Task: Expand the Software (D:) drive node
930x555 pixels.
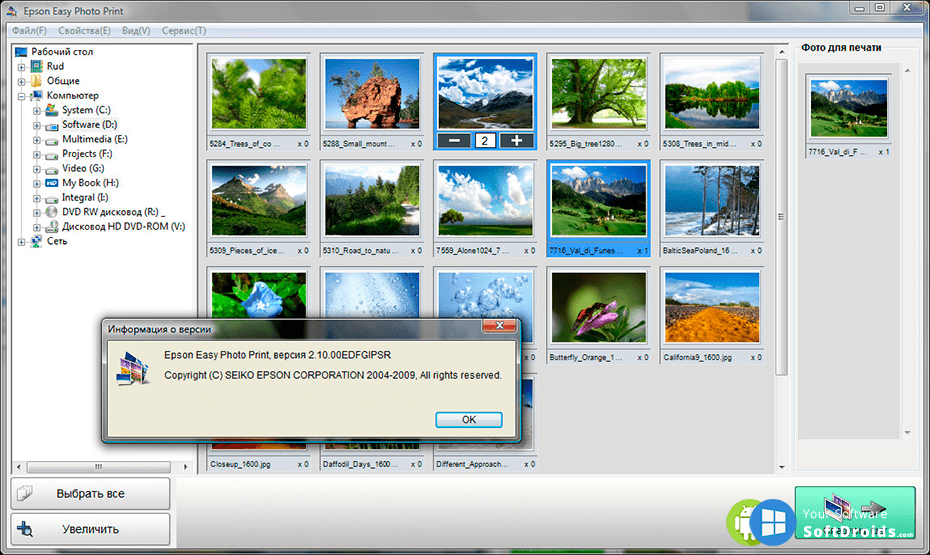Action: 37,125
